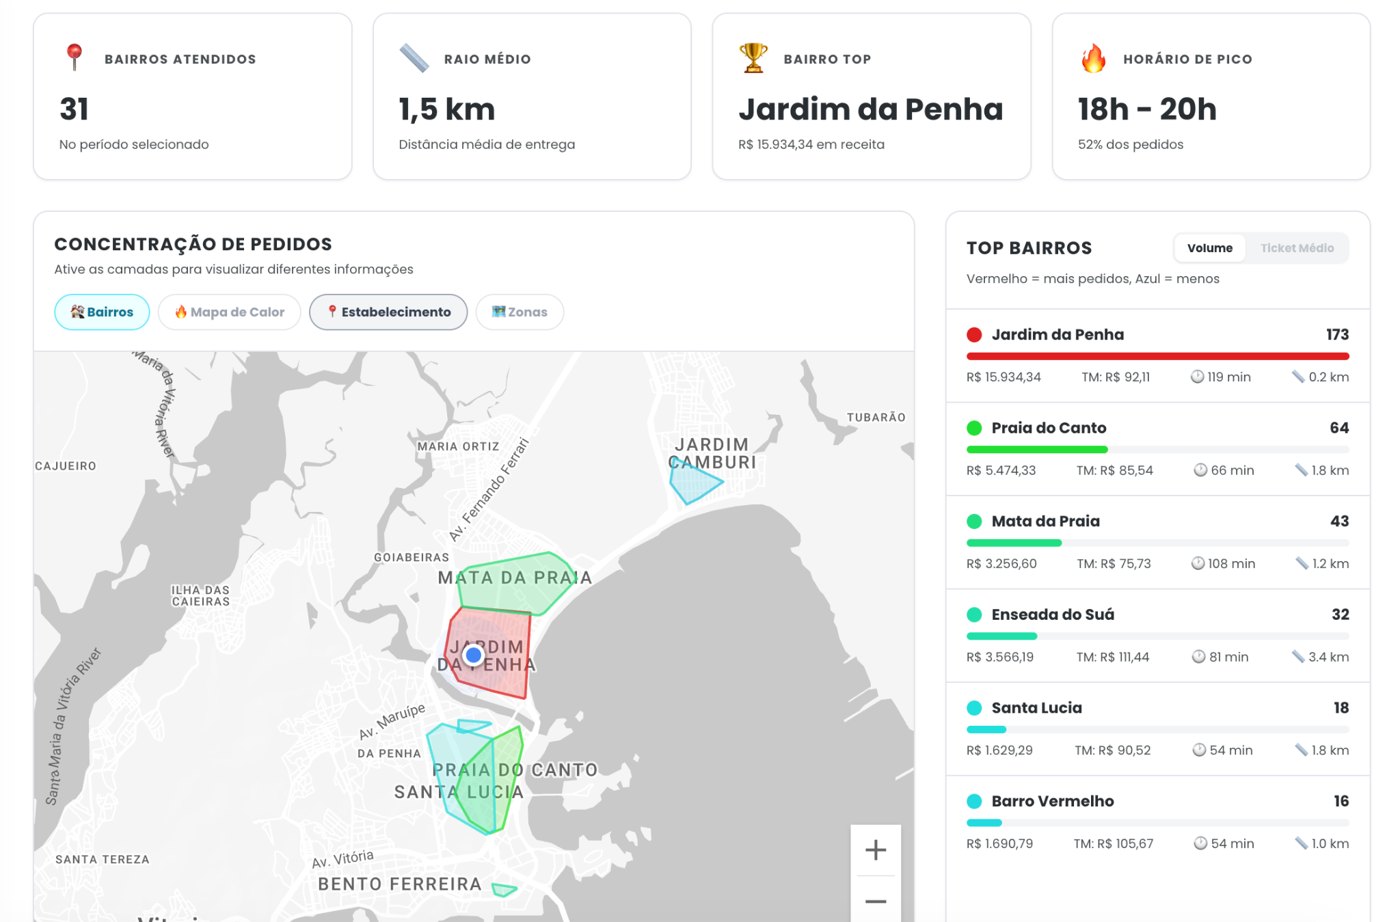
Task: Toggle the Bairros map layer
Action: pyautogui.click(x=102, y=312)
